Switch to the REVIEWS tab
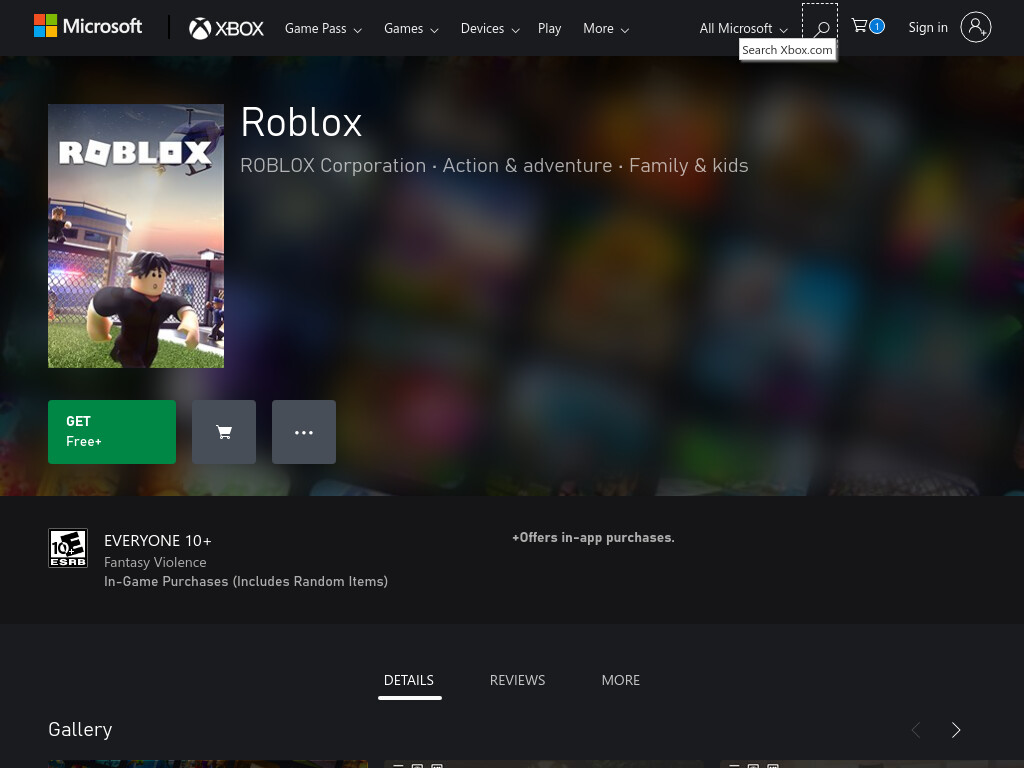This screenshot has width=1024, height=768. (x=517, y=680)
